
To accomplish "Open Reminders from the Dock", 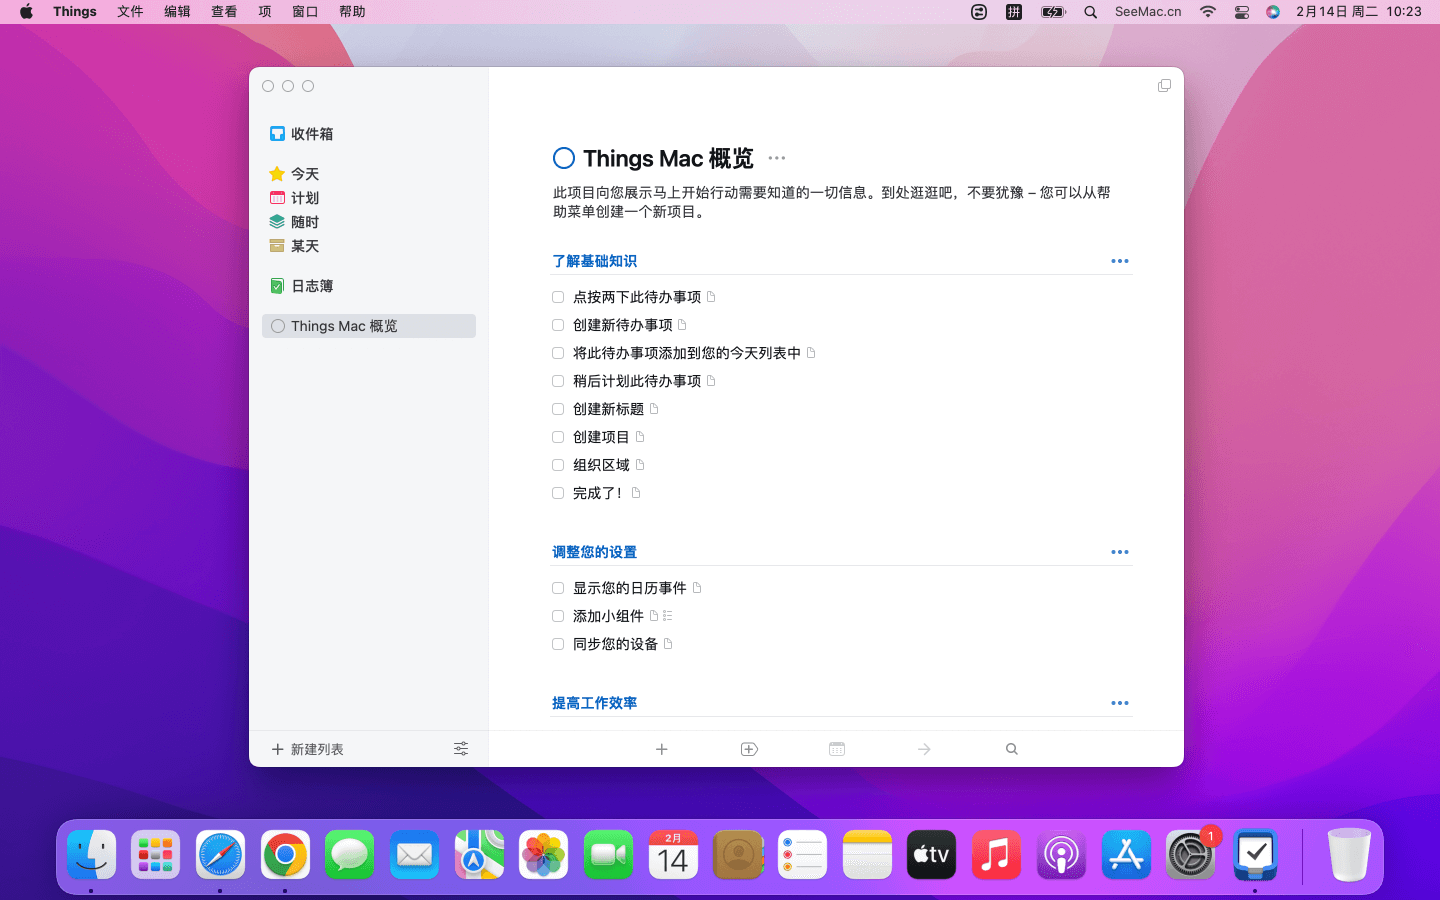I will (803, 855).
